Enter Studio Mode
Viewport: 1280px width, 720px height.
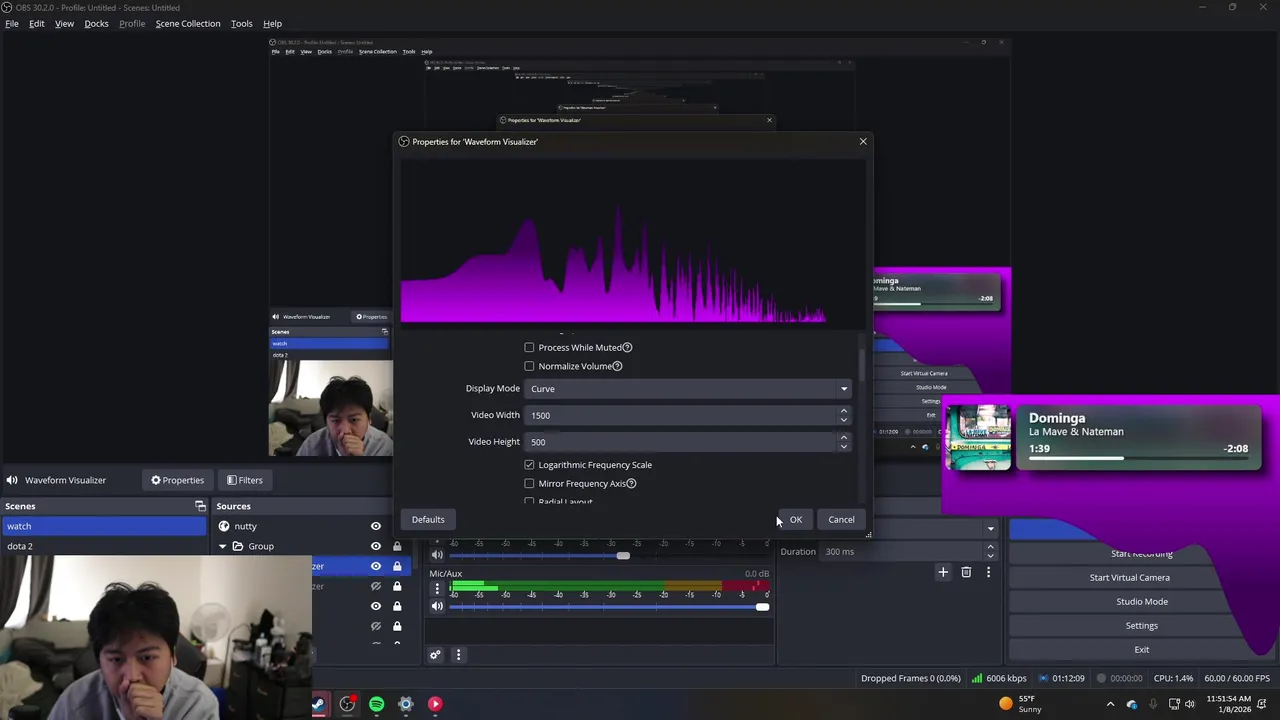pyautogui.click(x=1141, y=602)
